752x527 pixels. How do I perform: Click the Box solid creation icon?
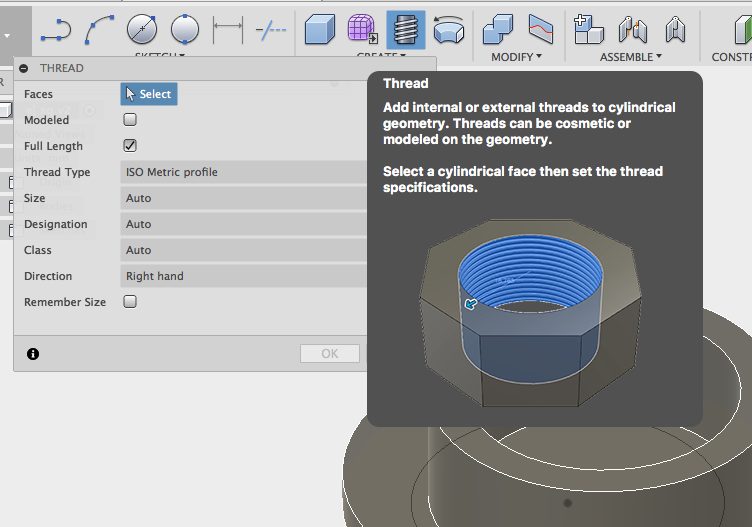(319, 31)
